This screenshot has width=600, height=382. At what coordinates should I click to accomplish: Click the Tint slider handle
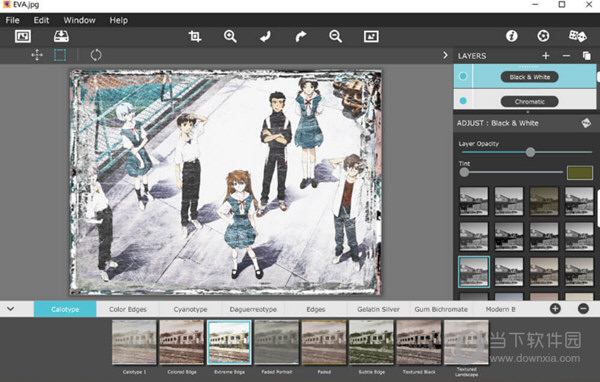click(x=464, y=172)
